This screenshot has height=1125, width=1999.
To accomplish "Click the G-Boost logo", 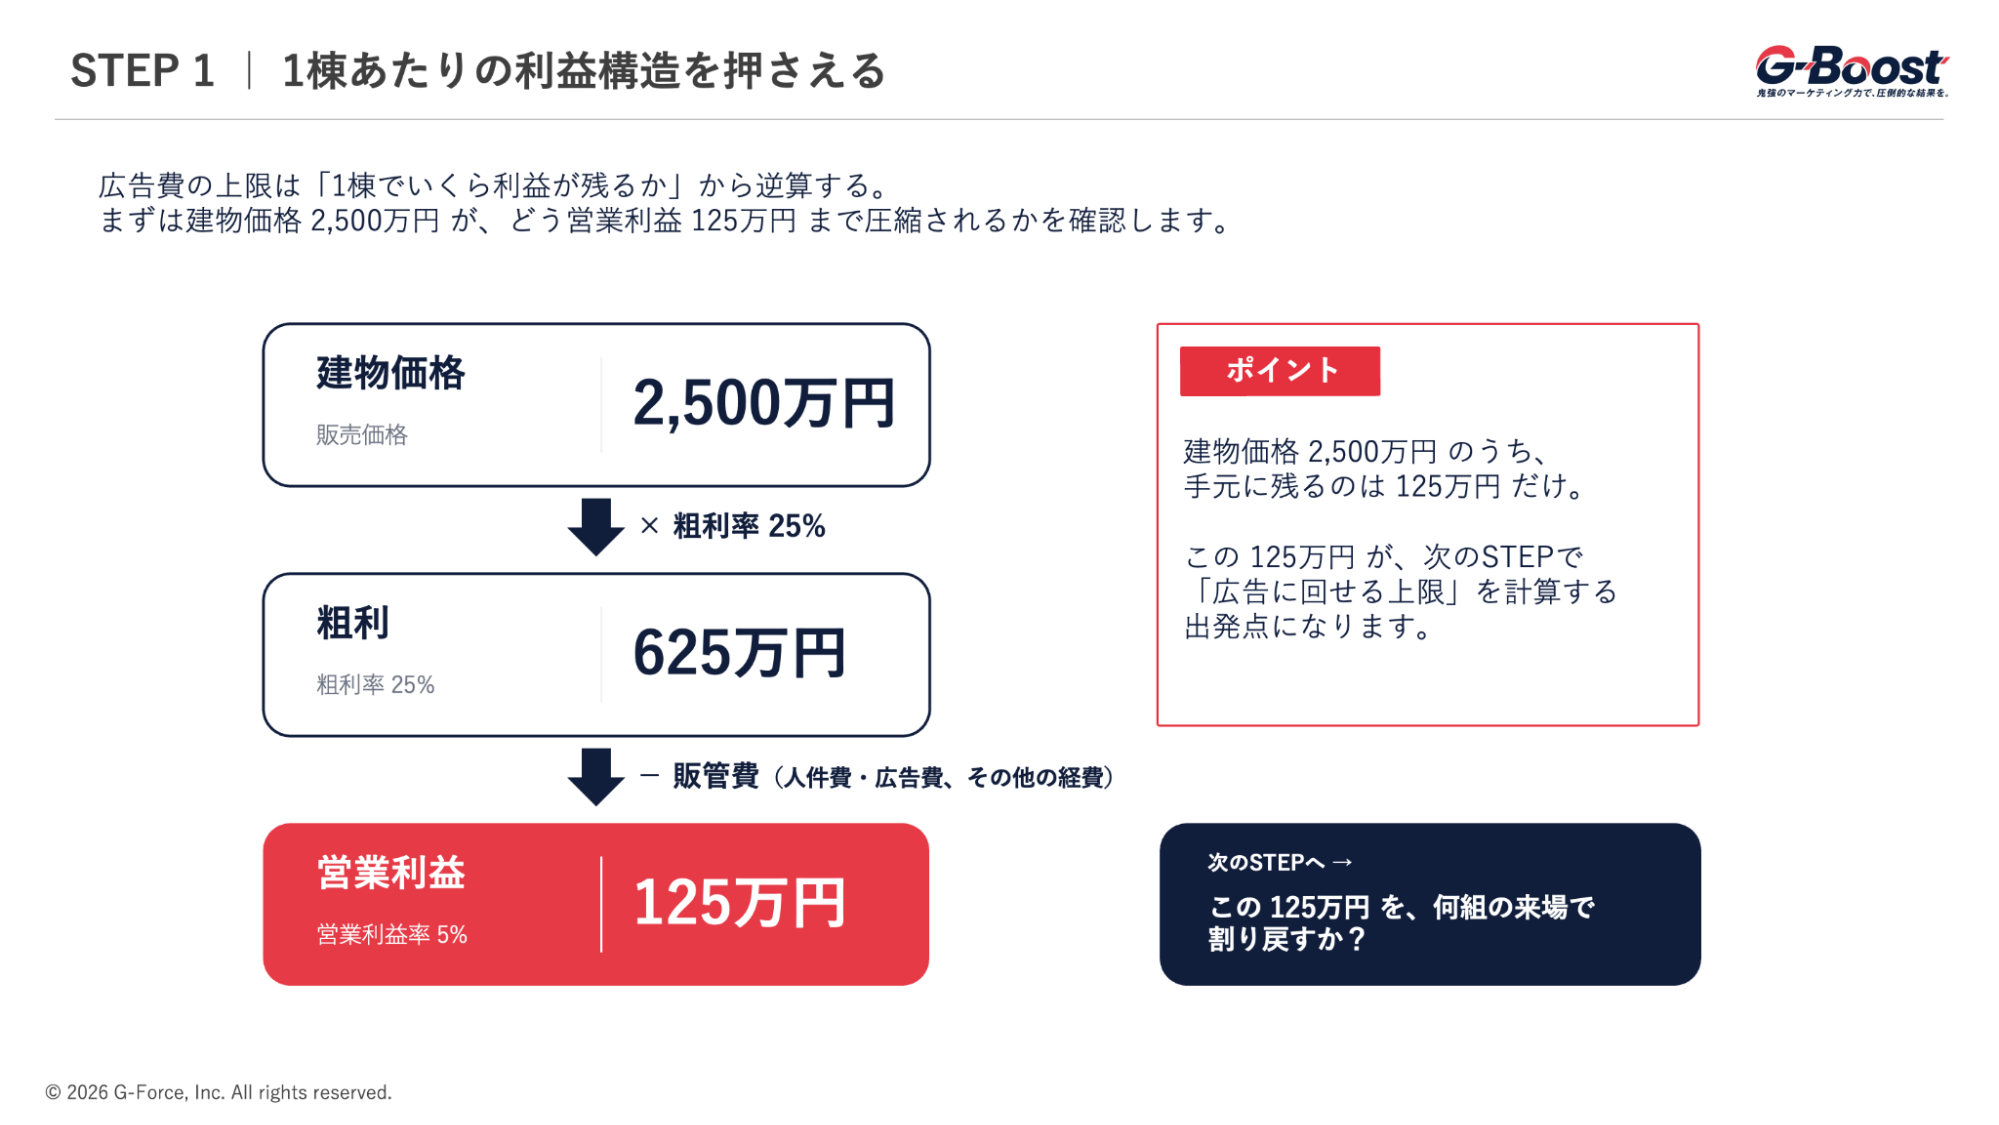I will click(1851, 70).
